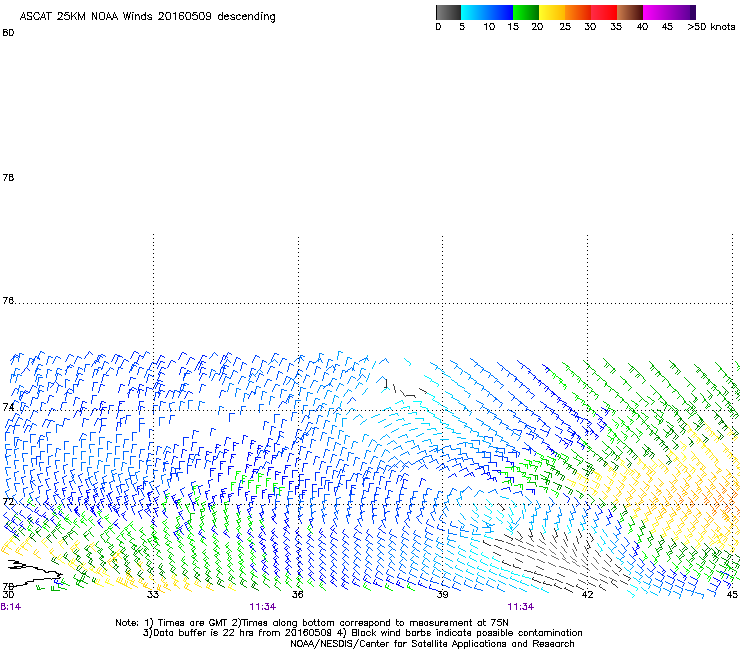740x650 pixels.
Task: Click the latitude label 72
Action: pos(8,501)
